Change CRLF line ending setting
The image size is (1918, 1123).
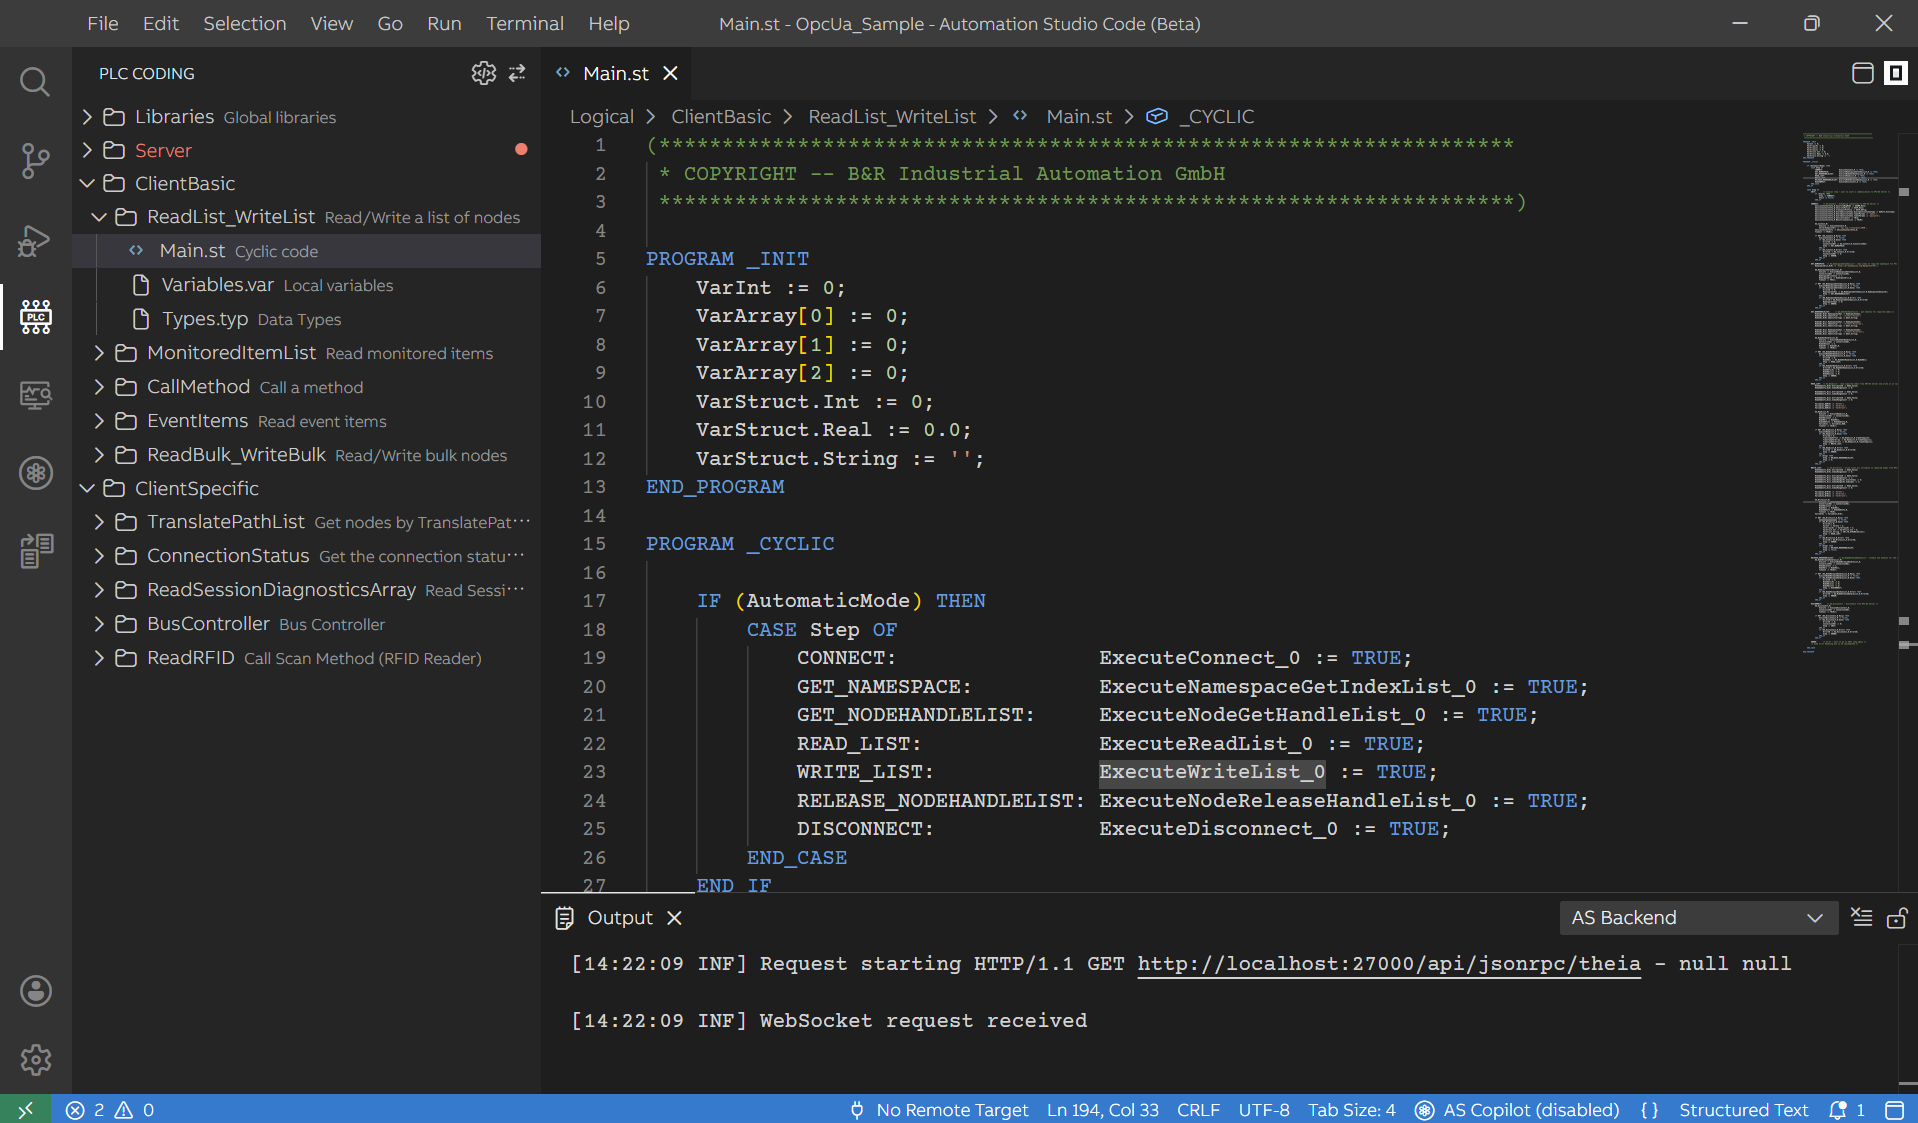point(1198,1109)
